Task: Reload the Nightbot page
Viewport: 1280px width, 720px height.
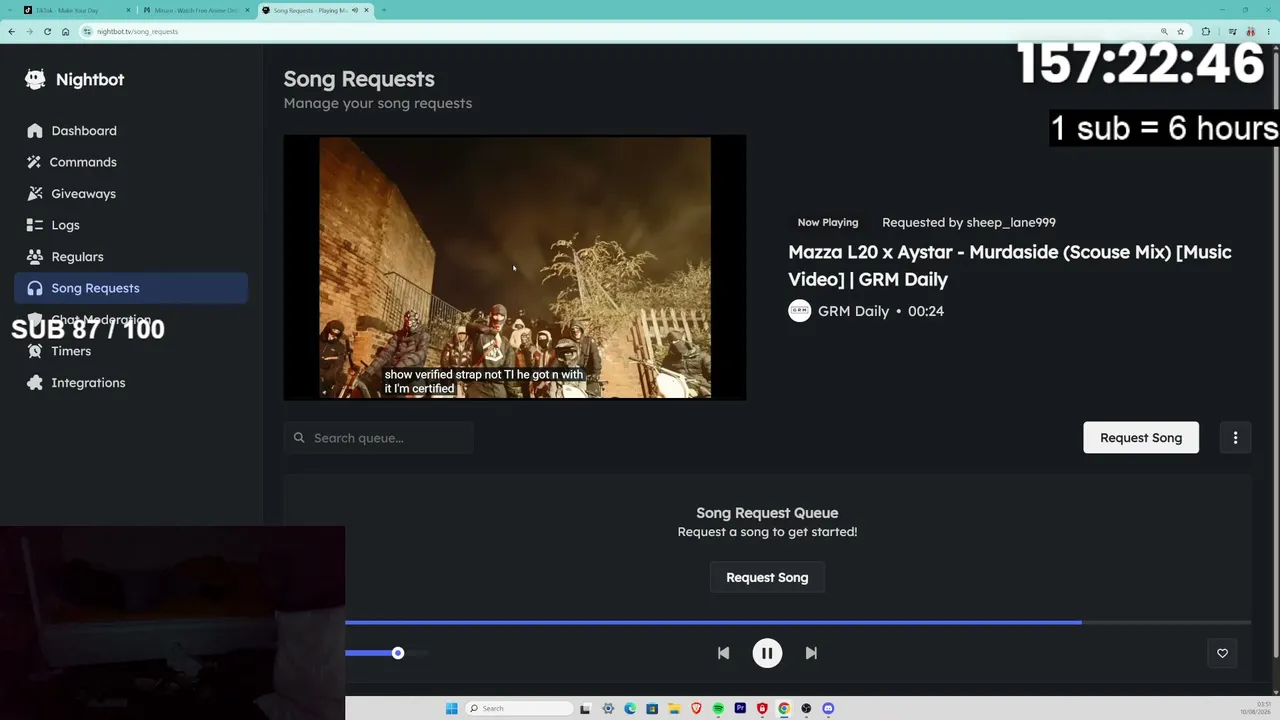Action: pyautogui.click(x=47, y=32)
